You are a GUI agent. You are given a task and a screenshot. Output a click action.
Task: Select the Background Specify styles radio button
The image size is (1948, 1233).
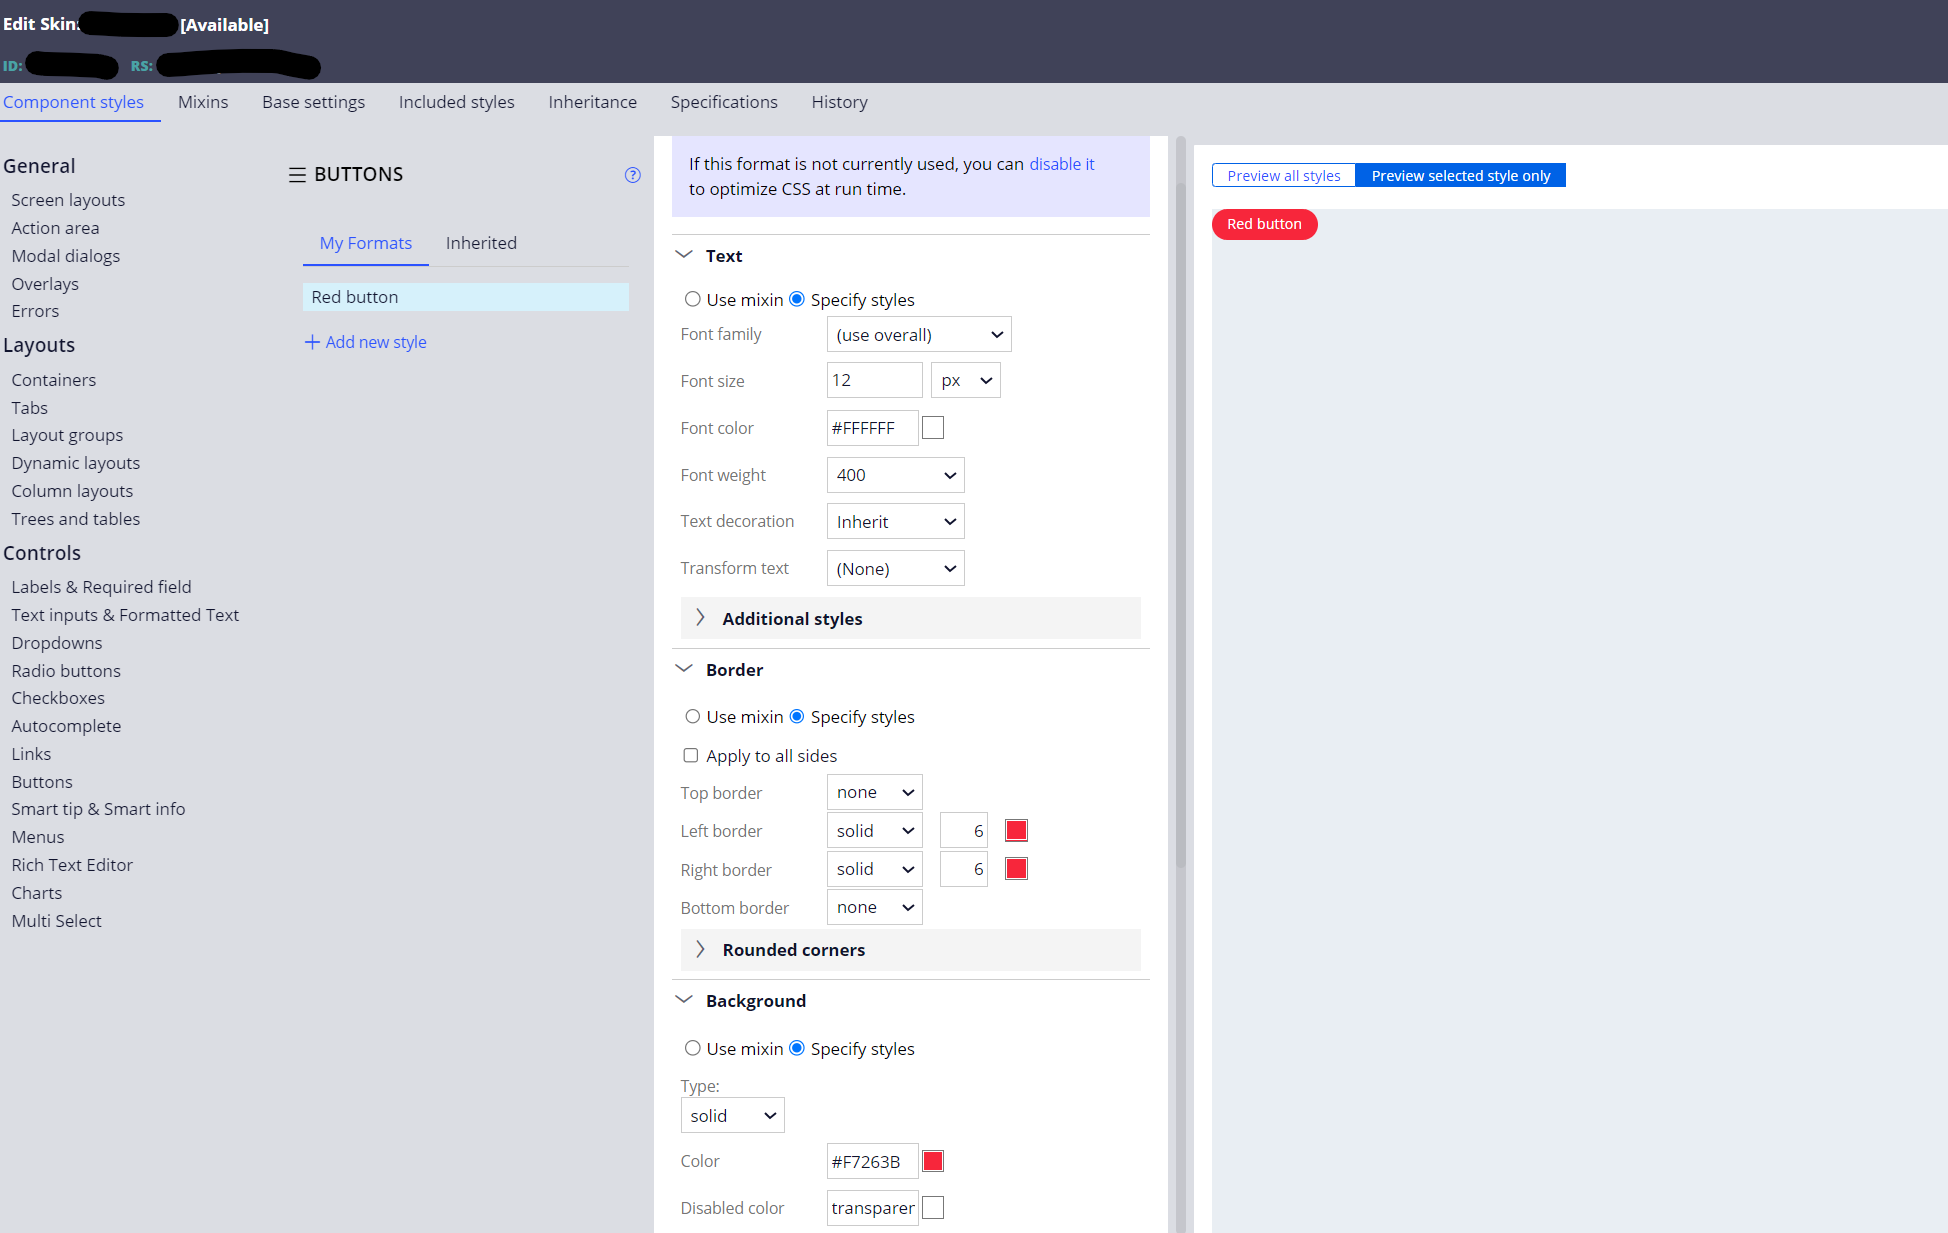click(797, 1048)
